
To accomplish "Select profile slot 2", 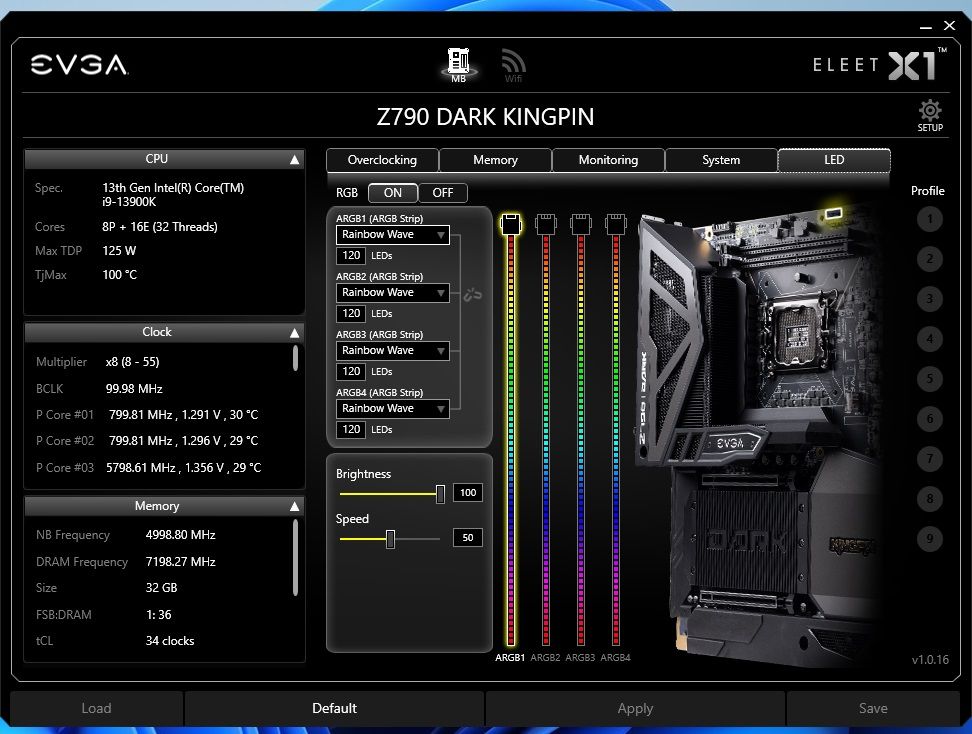I will 929,259.
